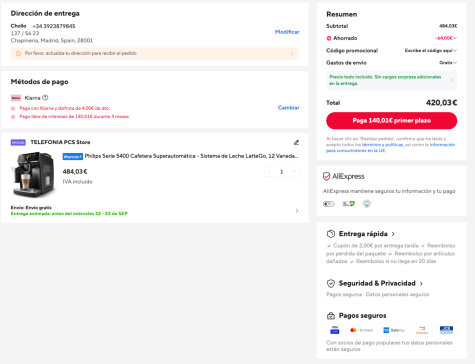This screenshot has height=364, width=475.
Task: Click the JCB payment logo
Action: 446,330
